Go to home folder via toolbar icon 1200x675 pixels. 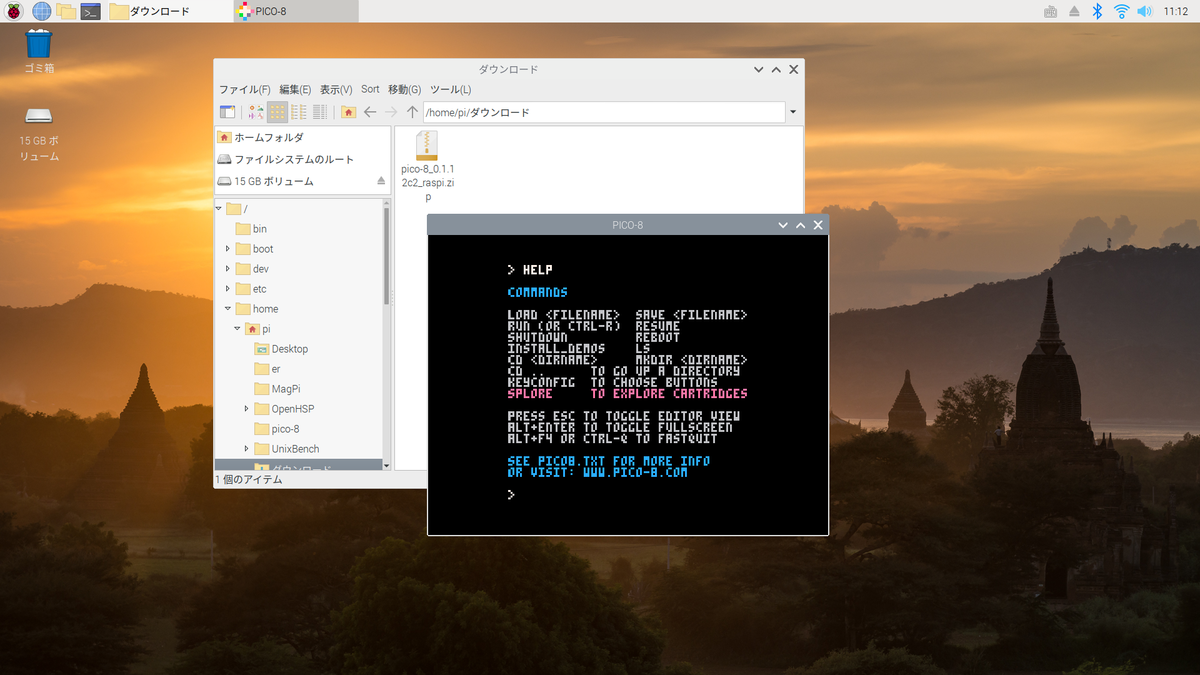(348, 112)
